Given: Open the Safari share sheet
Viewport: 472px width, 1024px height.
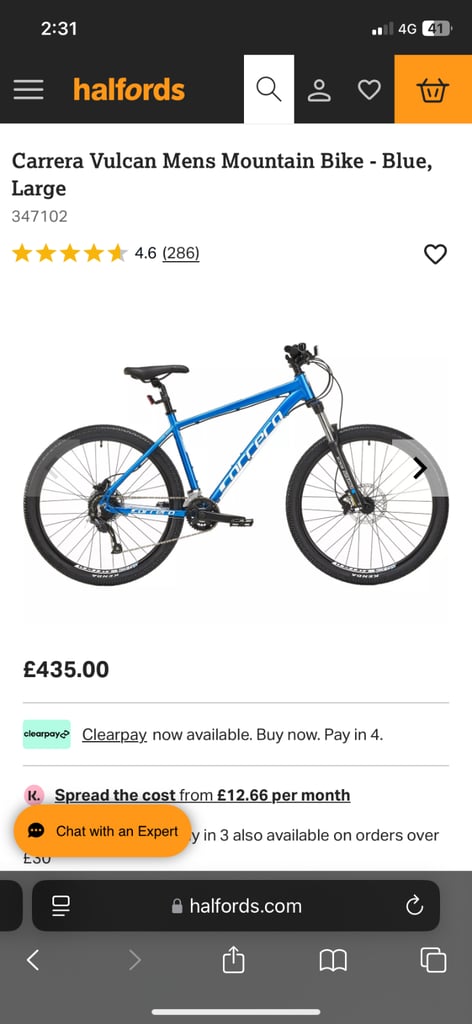Looking at the screenshot, I should tap(233, 959).
